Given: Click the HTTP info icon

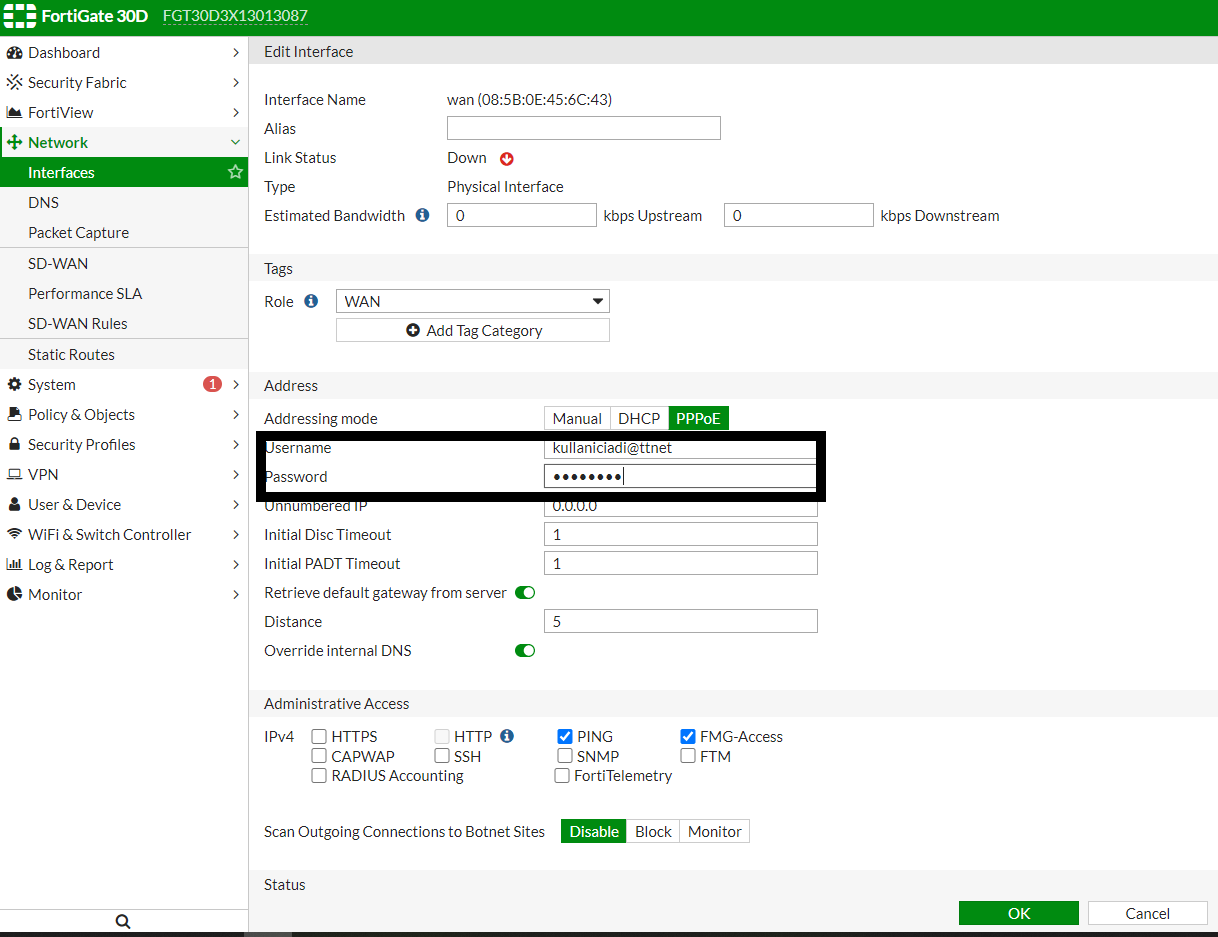Looking at the screenshot, I should click(507, 736).
